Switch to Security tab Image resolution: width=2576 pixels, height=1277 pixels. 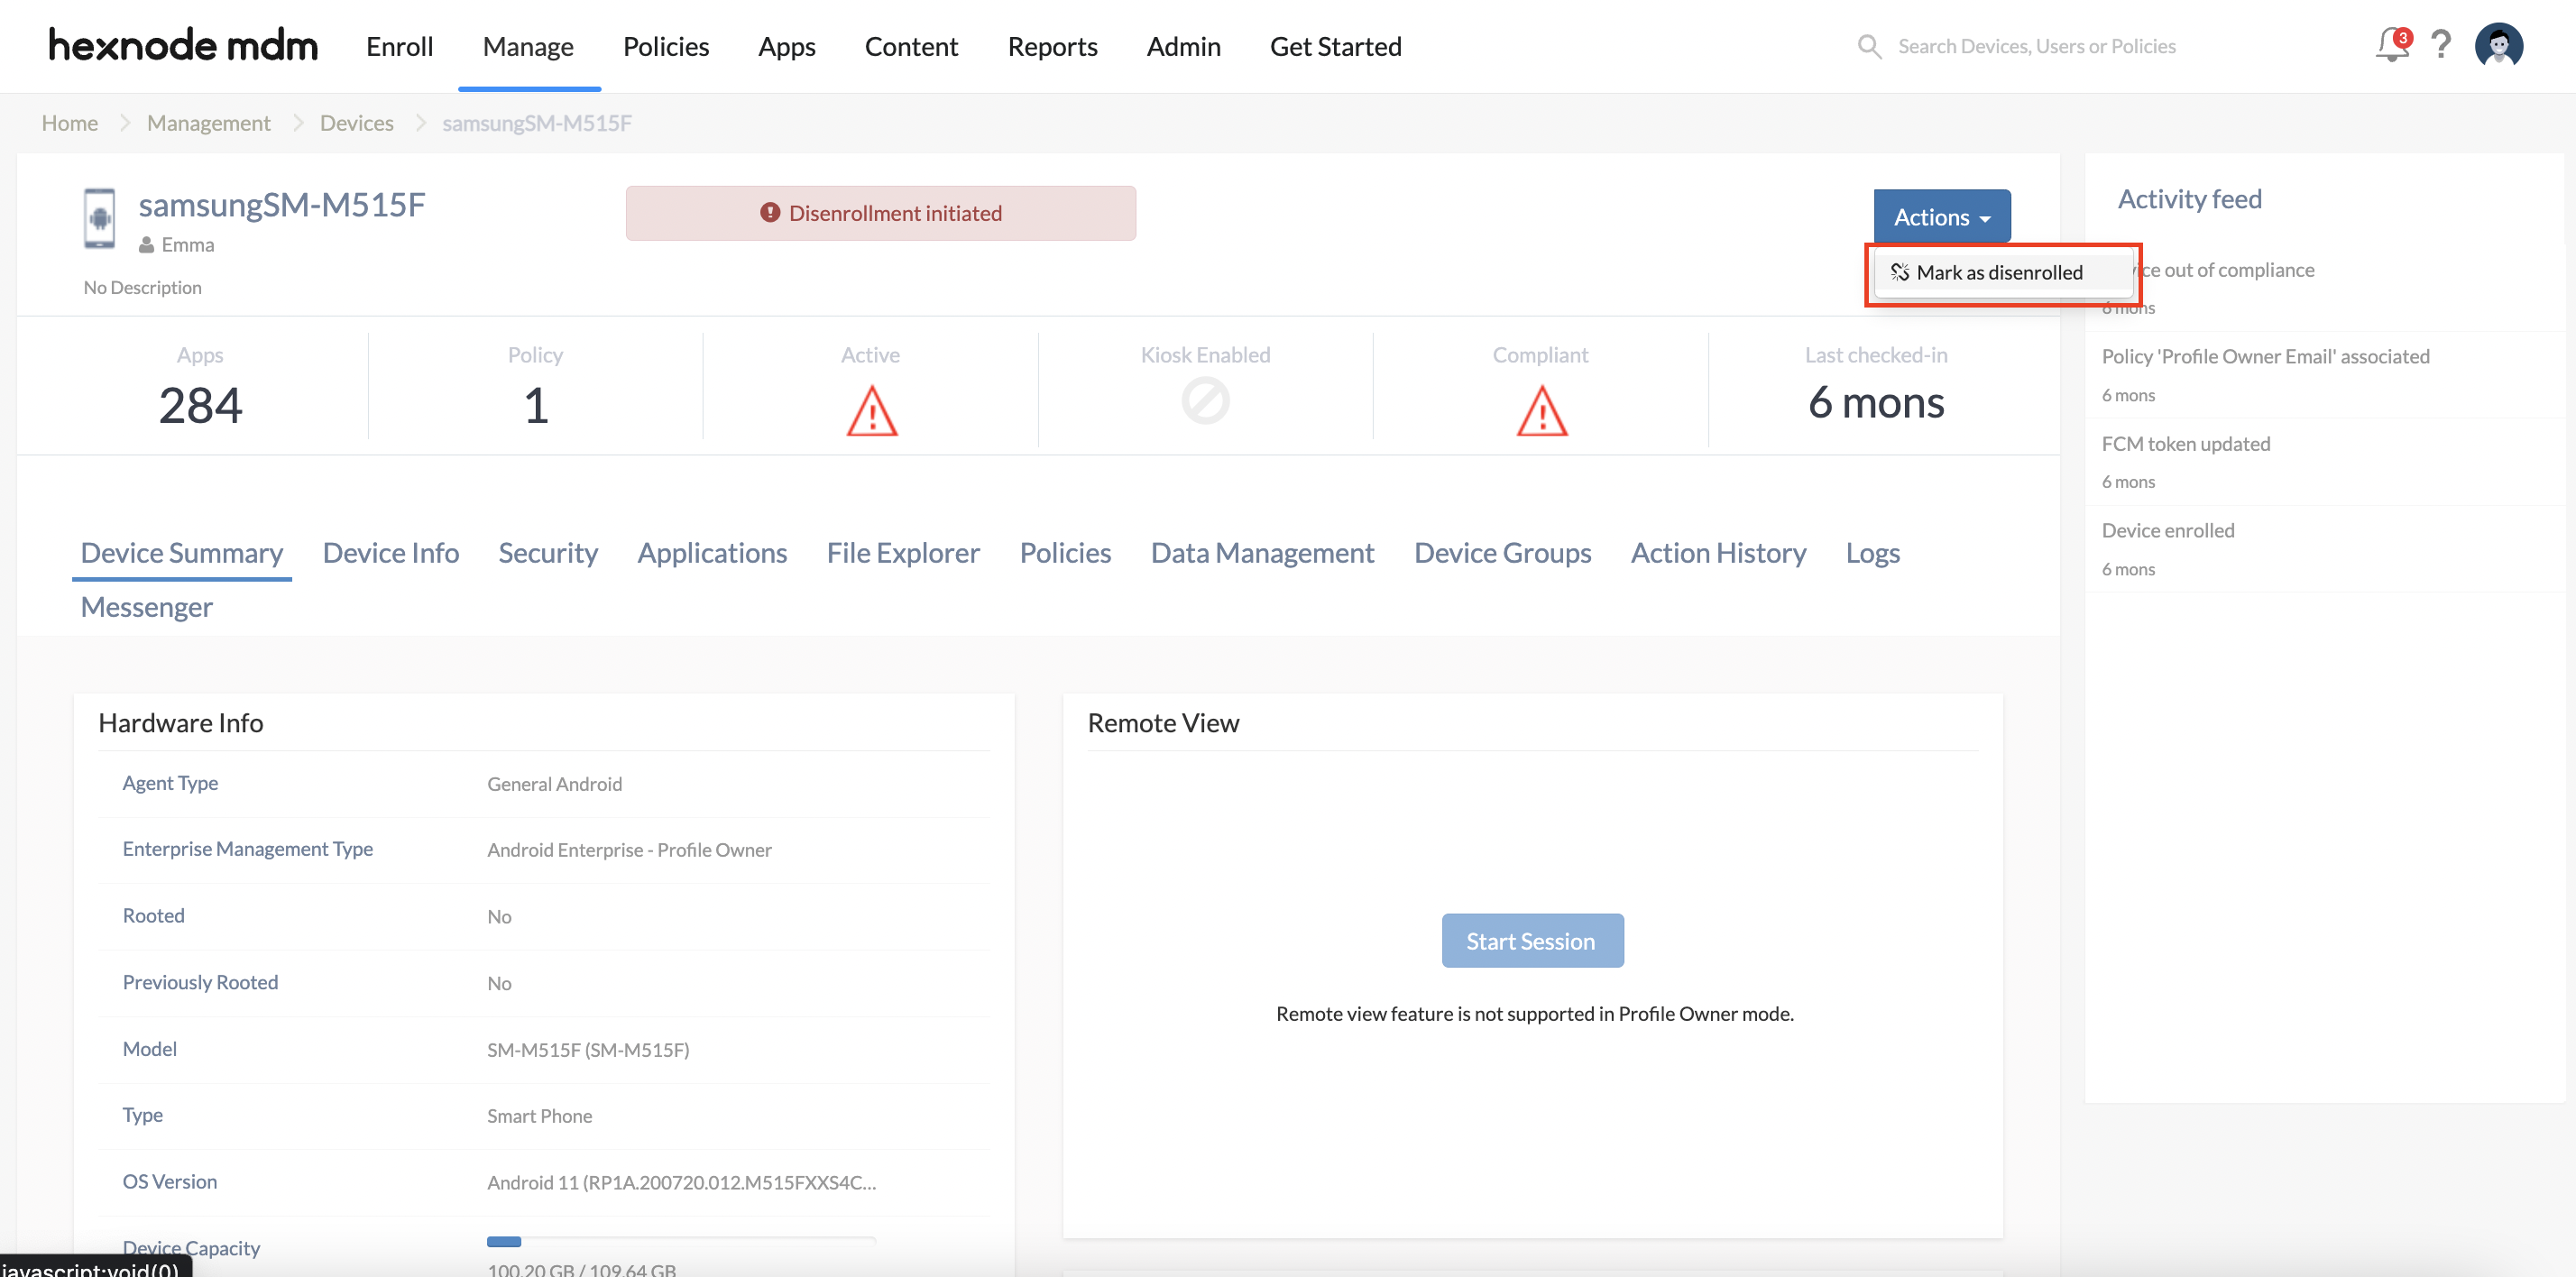(x=548, y=553)
